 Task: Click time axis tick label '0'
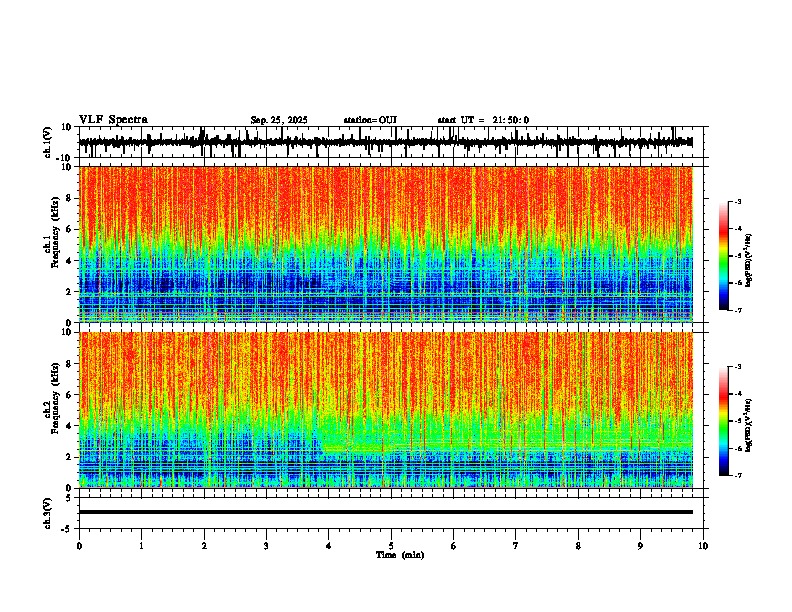[x=79, y=546]
